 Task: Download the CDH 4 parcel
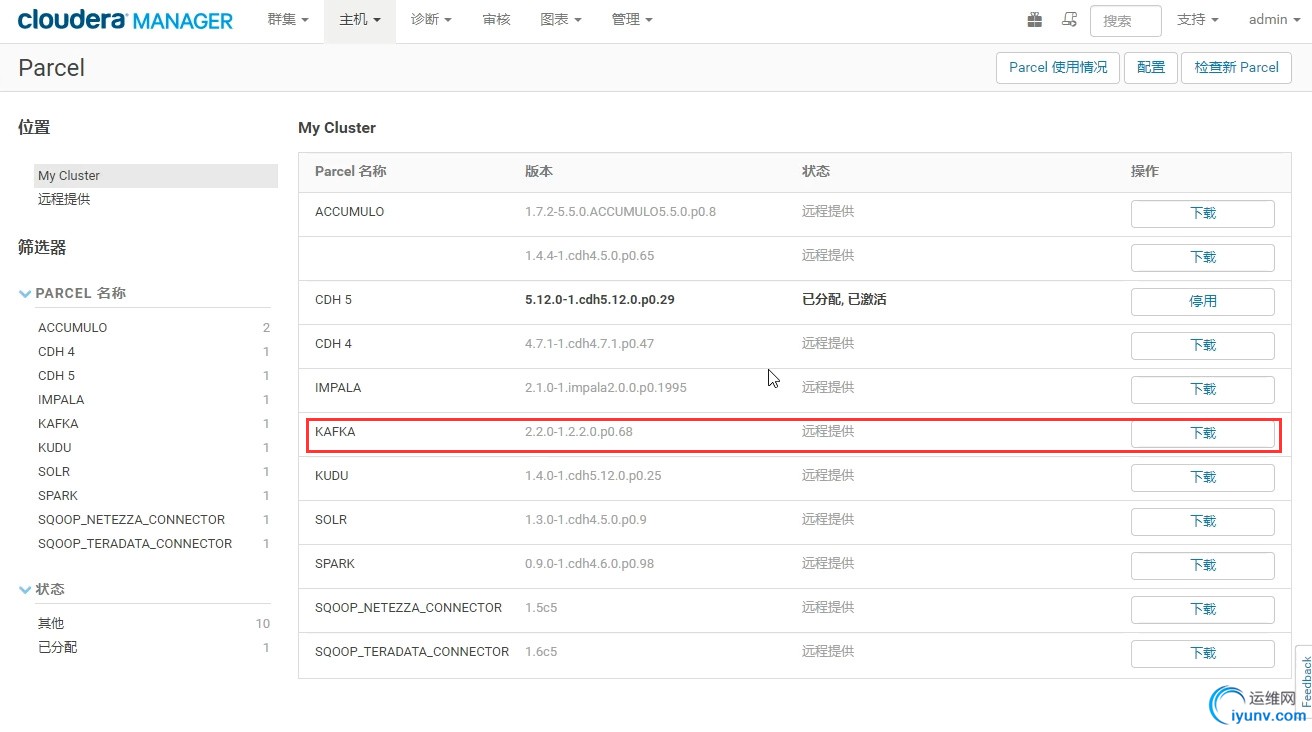[x=1202, y=345]
